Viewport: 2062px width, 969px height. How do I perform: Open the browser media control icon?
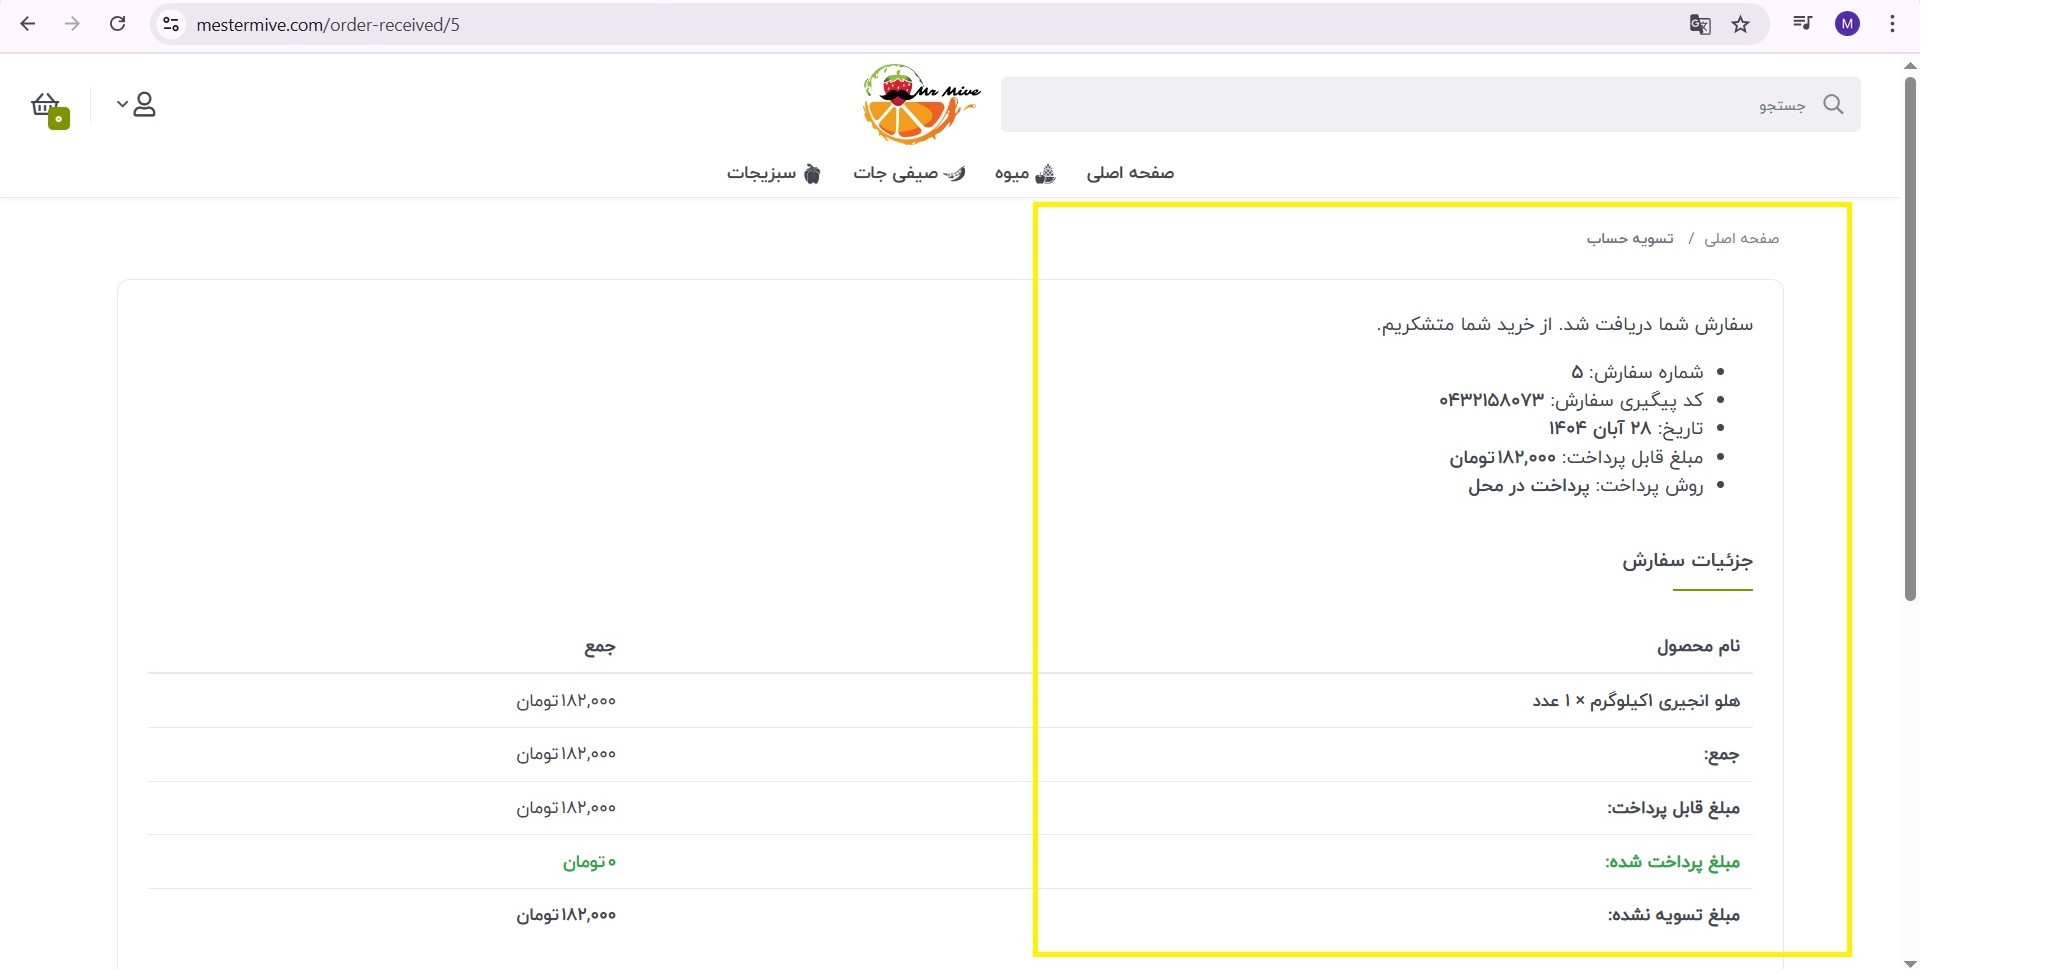click(x=1802, y=24)
